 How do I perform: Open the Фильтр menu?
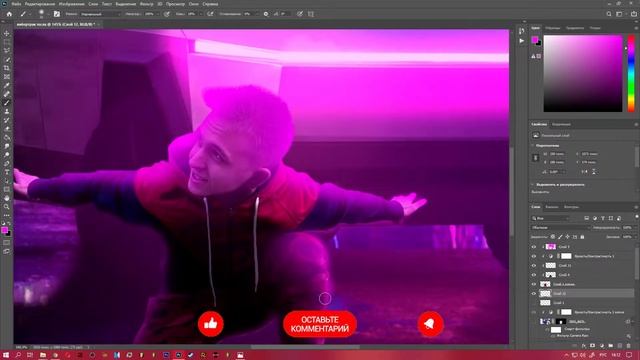coord(147,4)
